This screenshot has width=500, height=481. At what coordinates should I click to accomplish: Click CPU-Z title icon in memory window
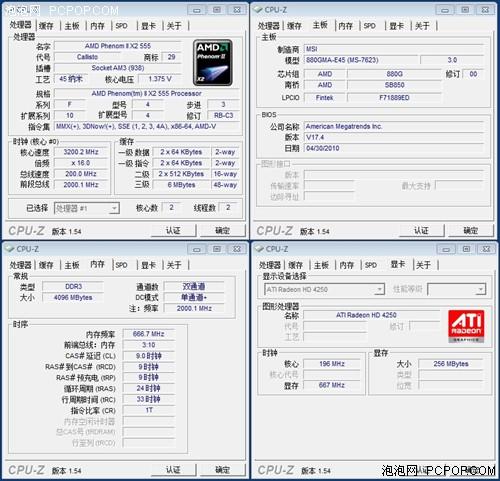[10, 249]
